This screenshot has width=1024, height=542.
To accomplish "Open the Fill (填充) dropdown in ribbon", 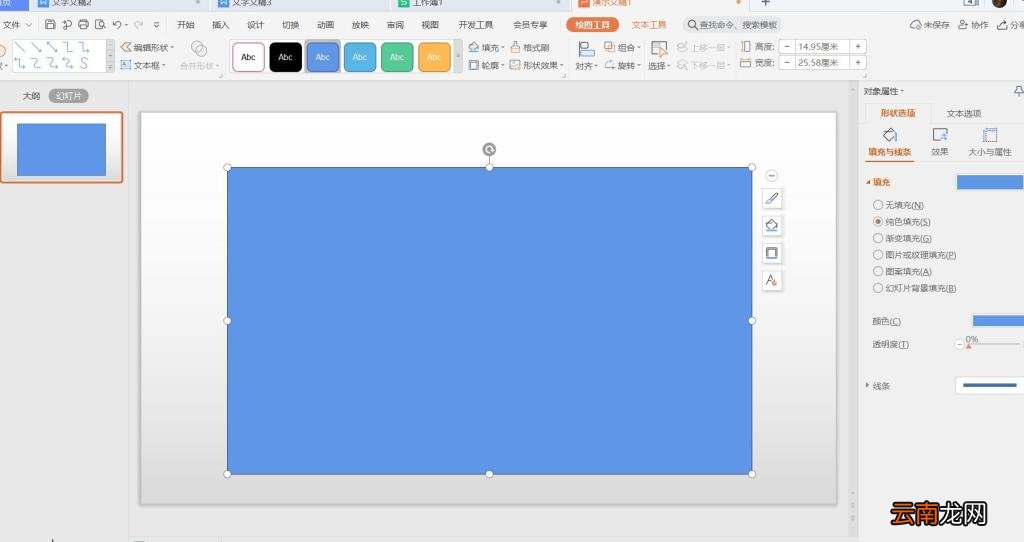I will tap(487, 47).
